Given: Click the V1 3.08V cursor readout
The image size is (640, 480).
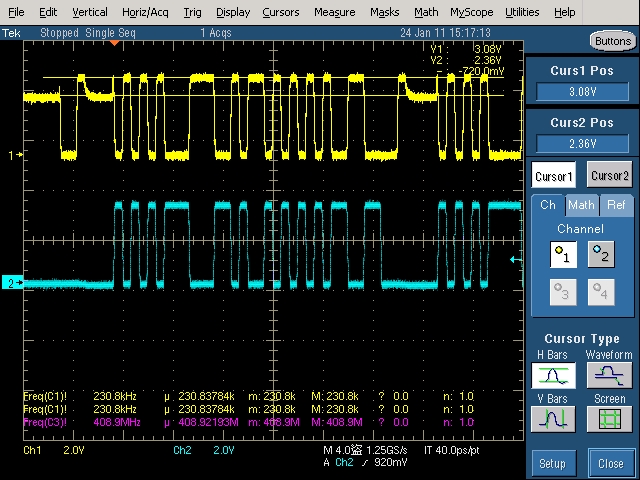Looking at the screenshot, I should 466,49.
